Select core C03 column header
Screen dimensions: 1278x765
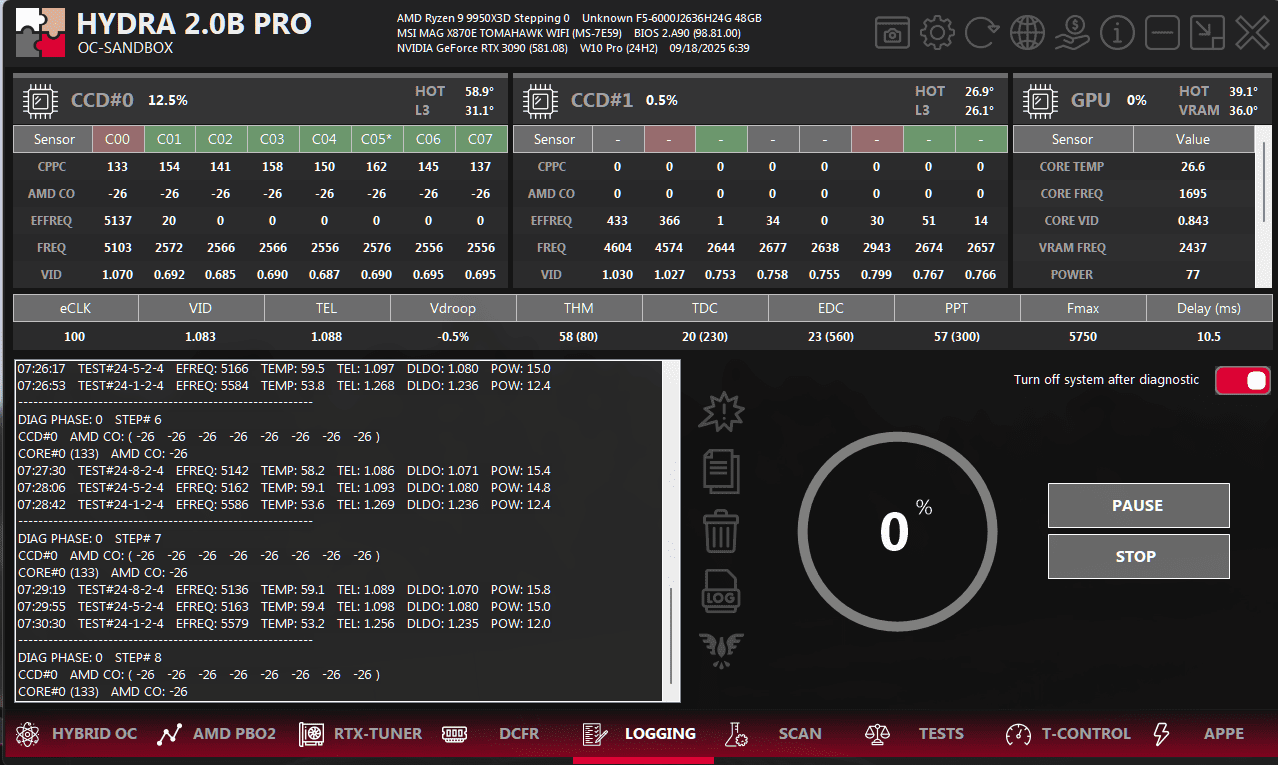[x=273, y=140]
